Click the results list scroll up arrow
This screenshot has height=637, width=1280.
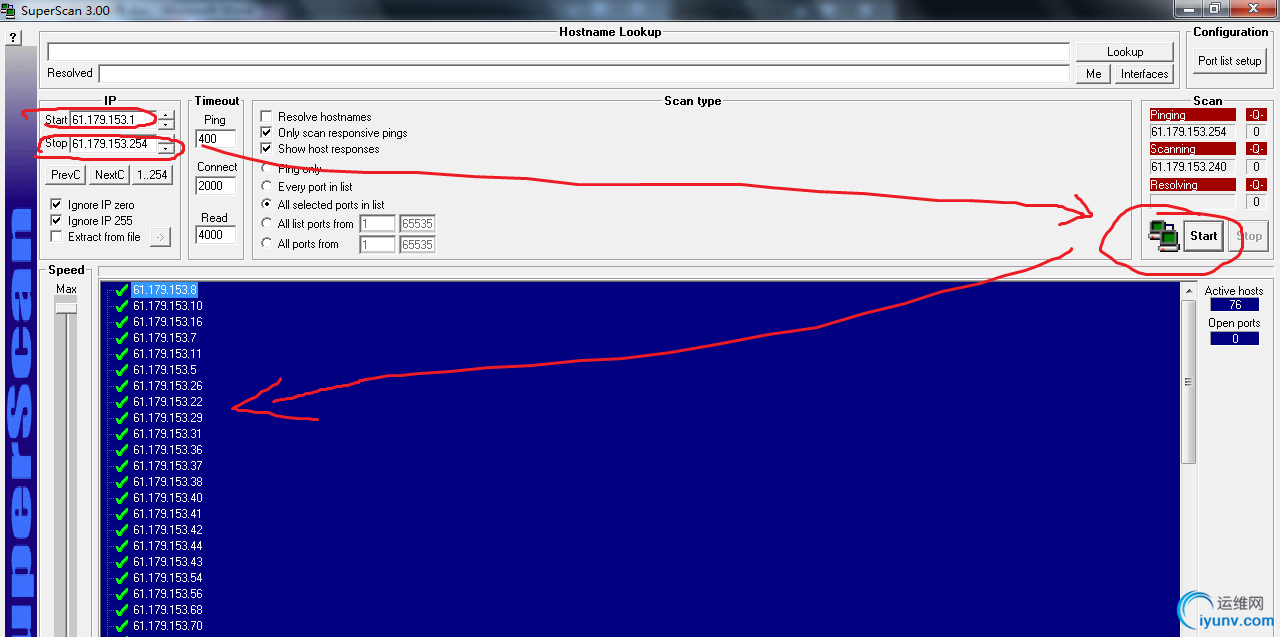[1189, 291]
